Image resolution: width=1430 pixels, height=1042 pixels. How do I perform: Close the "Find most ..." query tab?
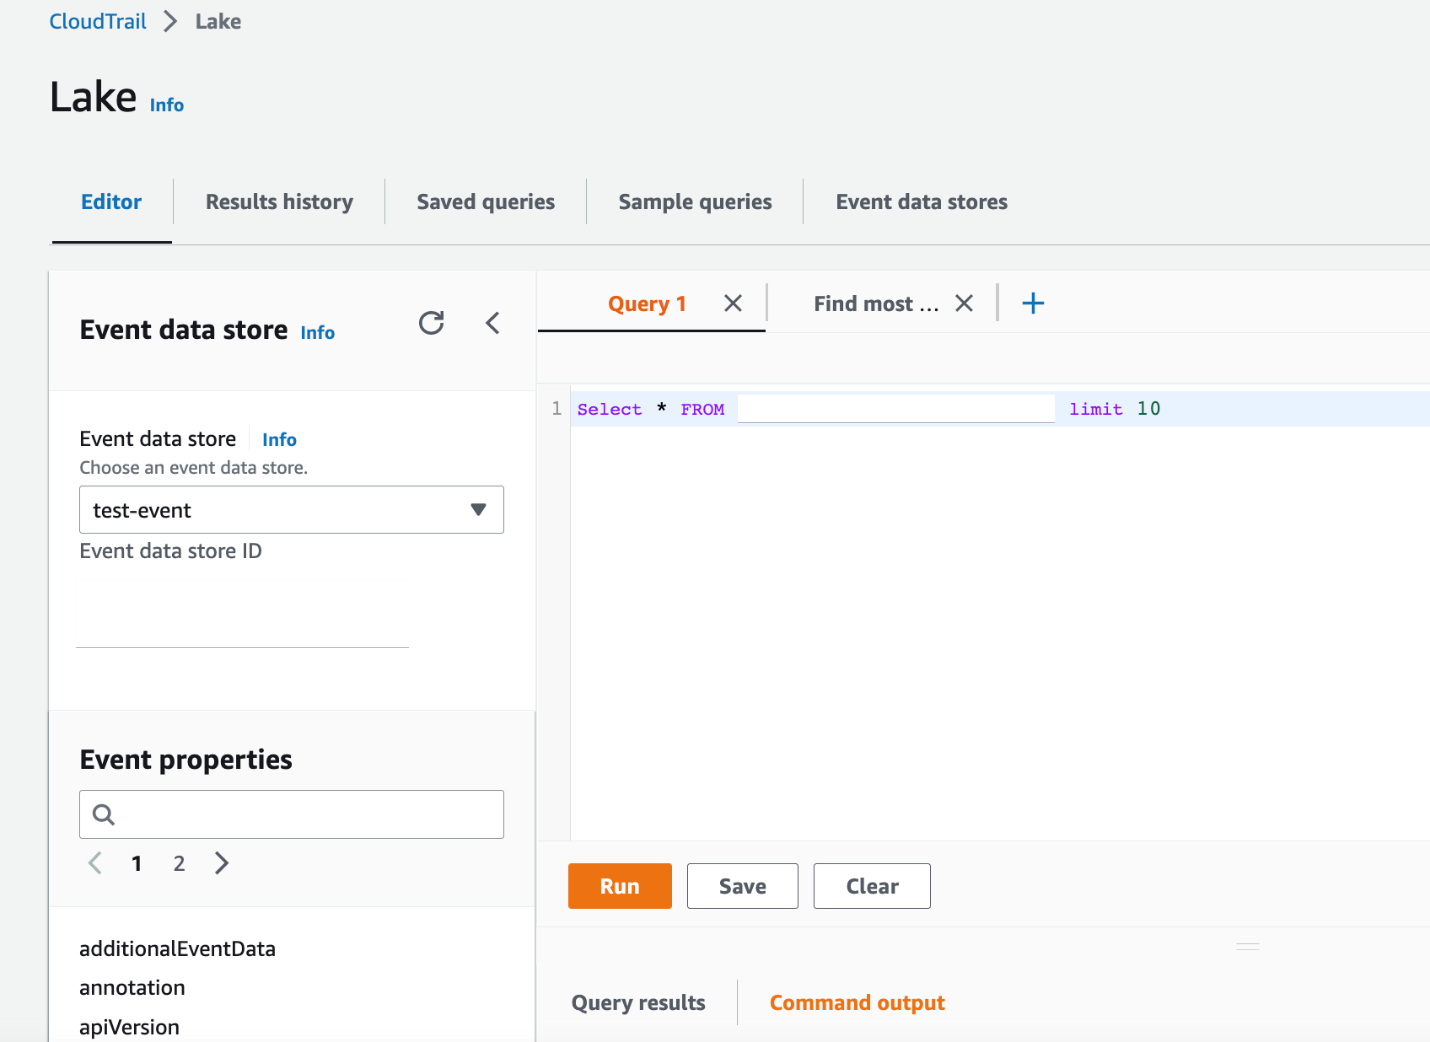tap(963, 302)
